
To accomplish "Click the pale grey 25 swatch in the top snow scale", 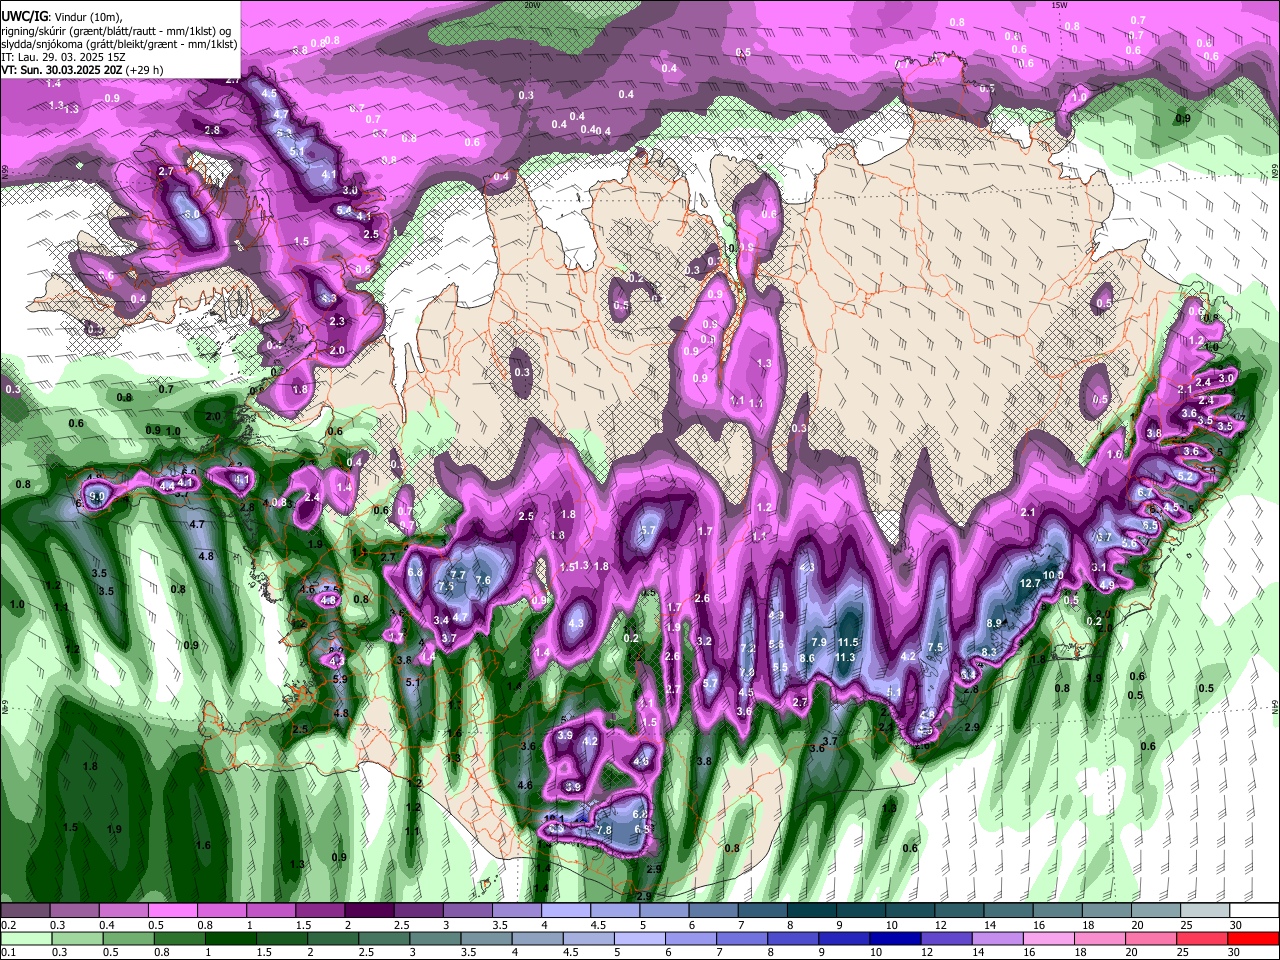I will point(1204,911).
